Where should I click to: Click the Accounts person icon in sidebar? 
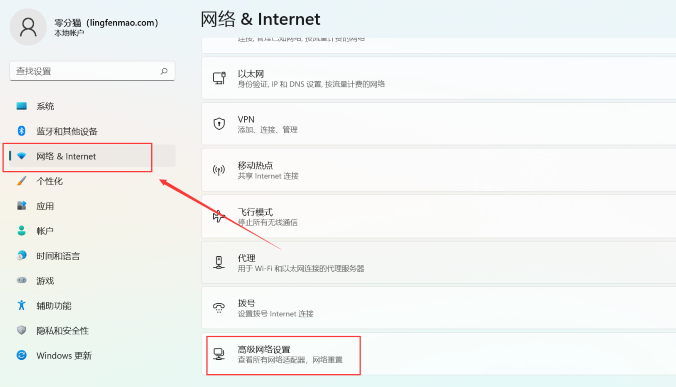coord(22,231)
